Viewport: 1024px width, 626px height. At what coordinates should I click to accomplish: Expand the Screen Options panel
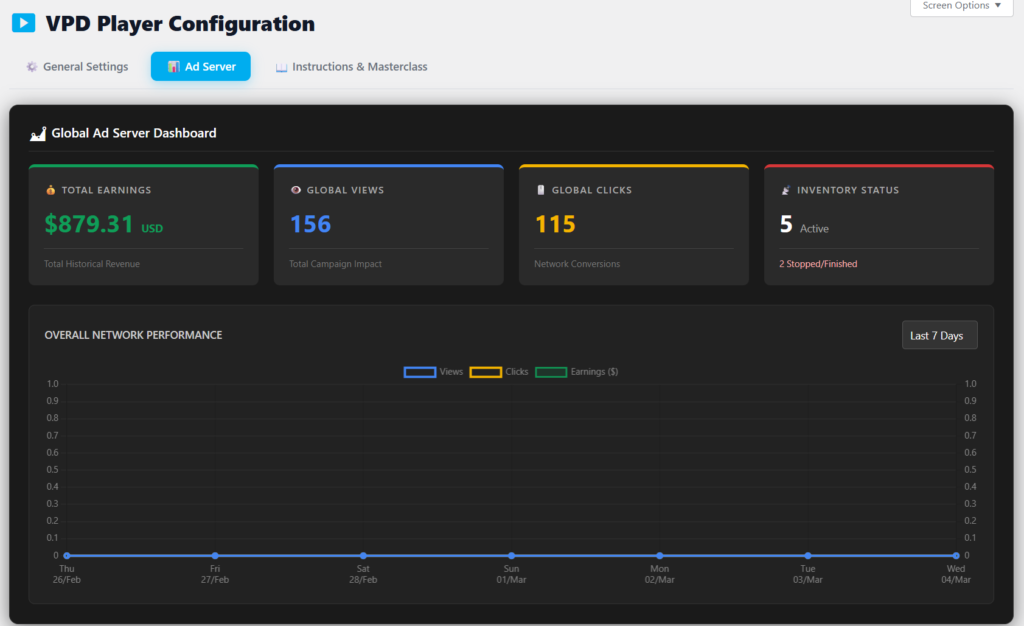961,6
